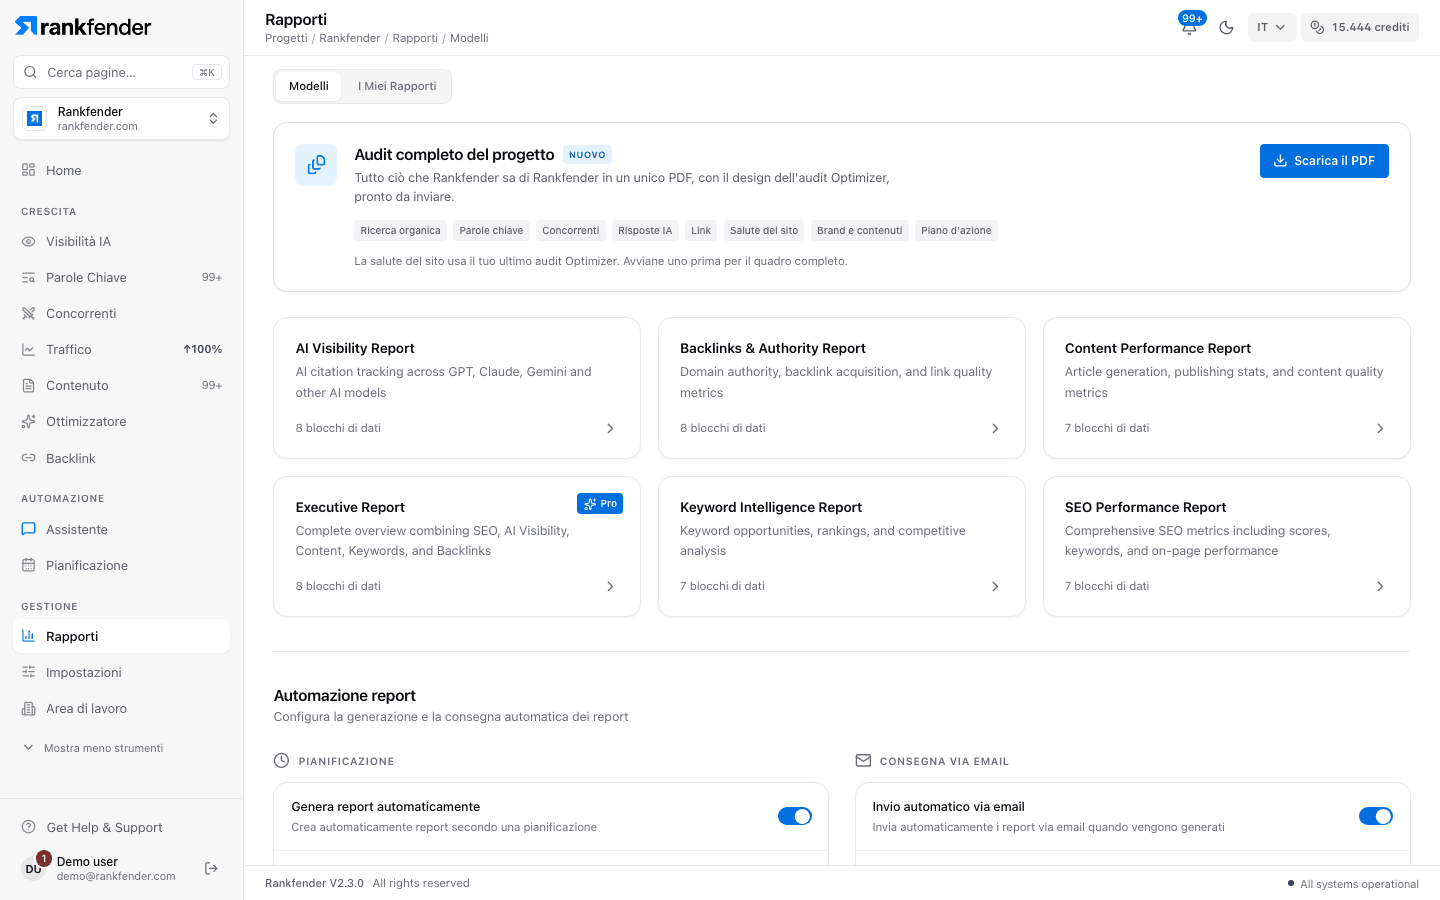Expand Rankfender project switcher
The width and height of the screenshot is (1440, 900).
[x=121, y=119]
